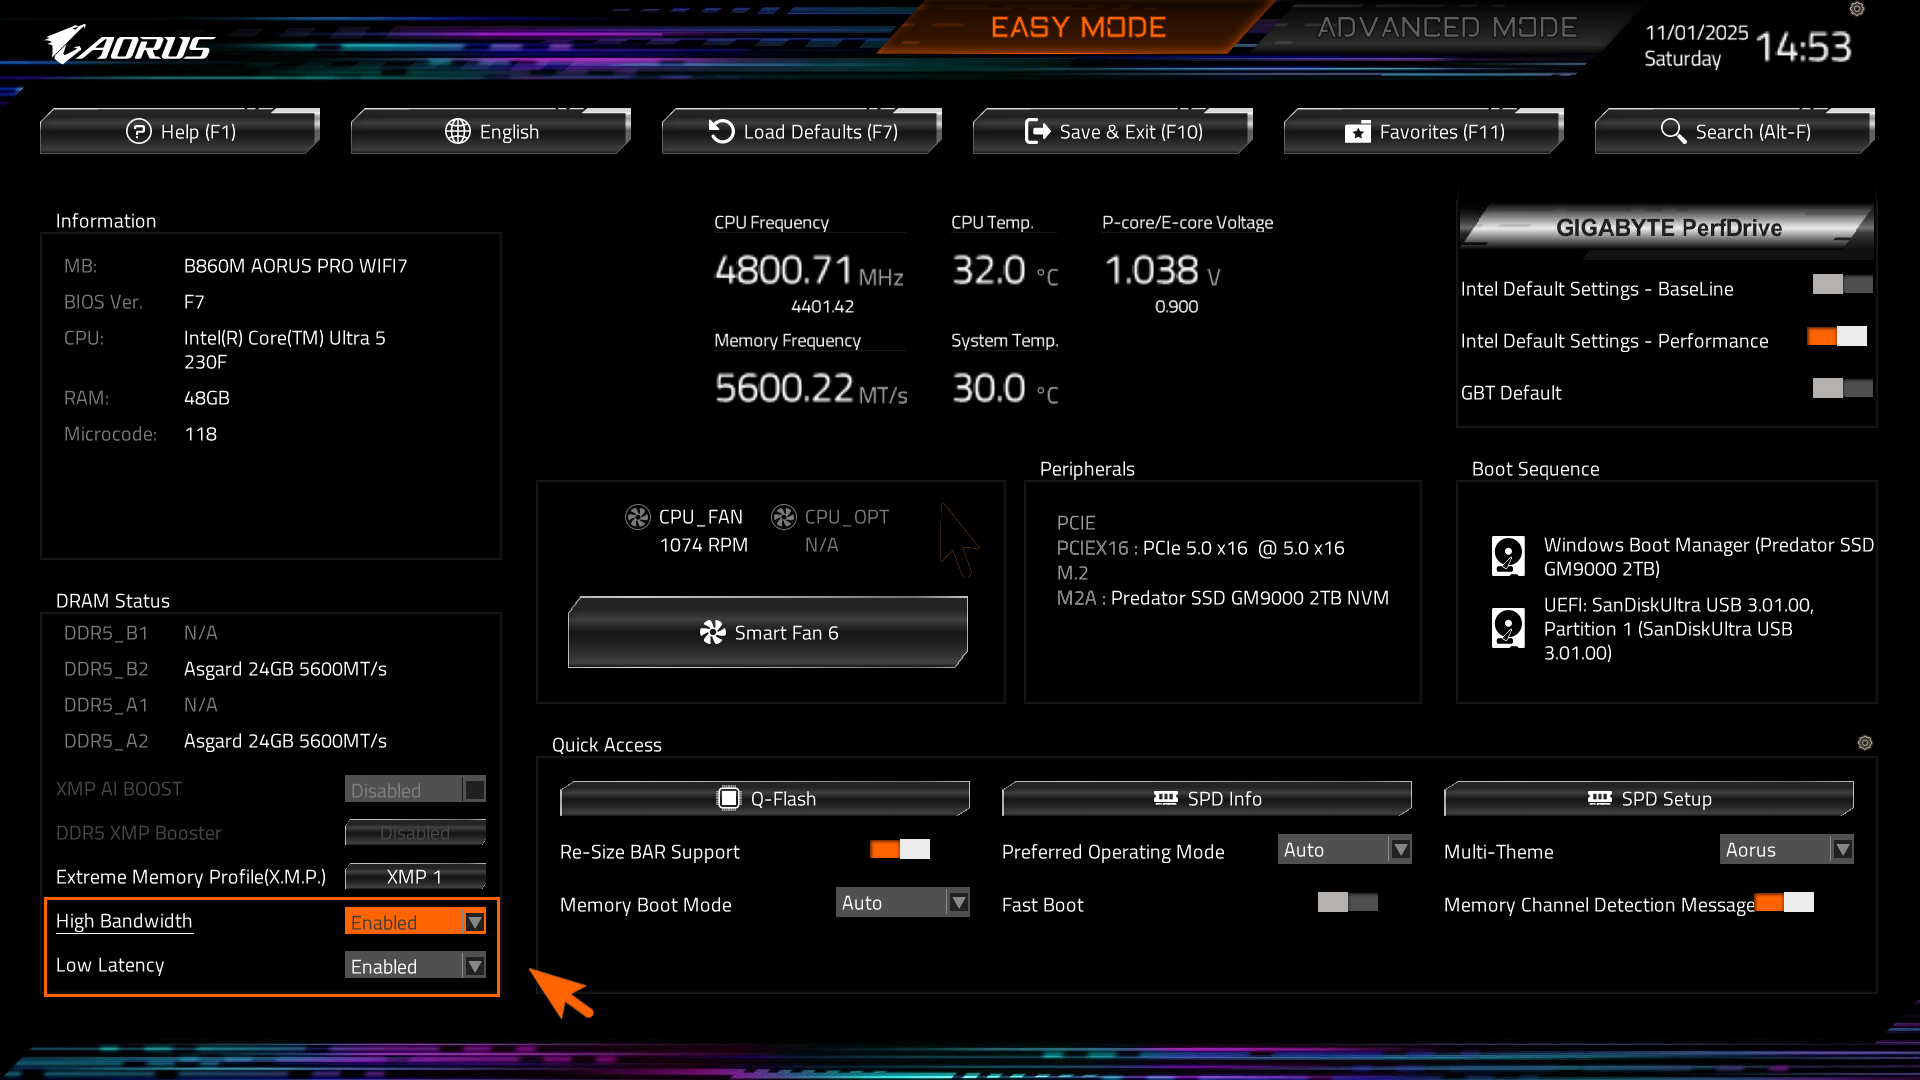Image resolution: width=1920 pixels, height=1080 pixels.
Task: Click the Quick Access settings gear icon
Action: pos(1865,743)
